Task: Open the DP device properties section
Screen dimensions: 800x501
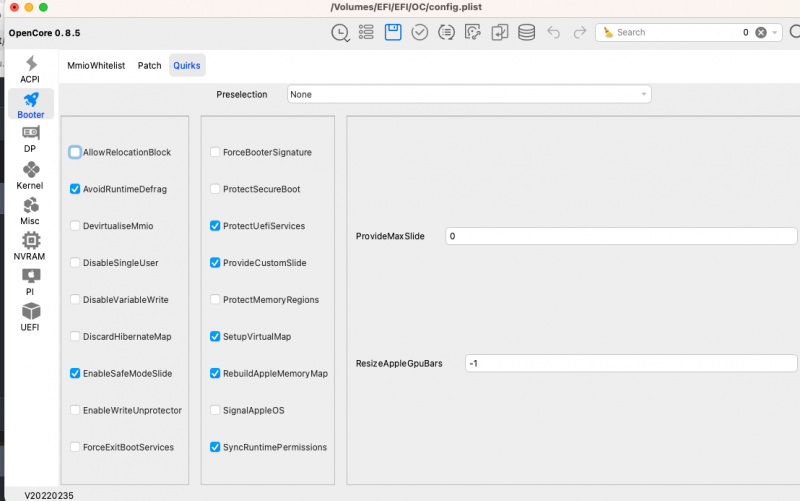Action: 30,139
